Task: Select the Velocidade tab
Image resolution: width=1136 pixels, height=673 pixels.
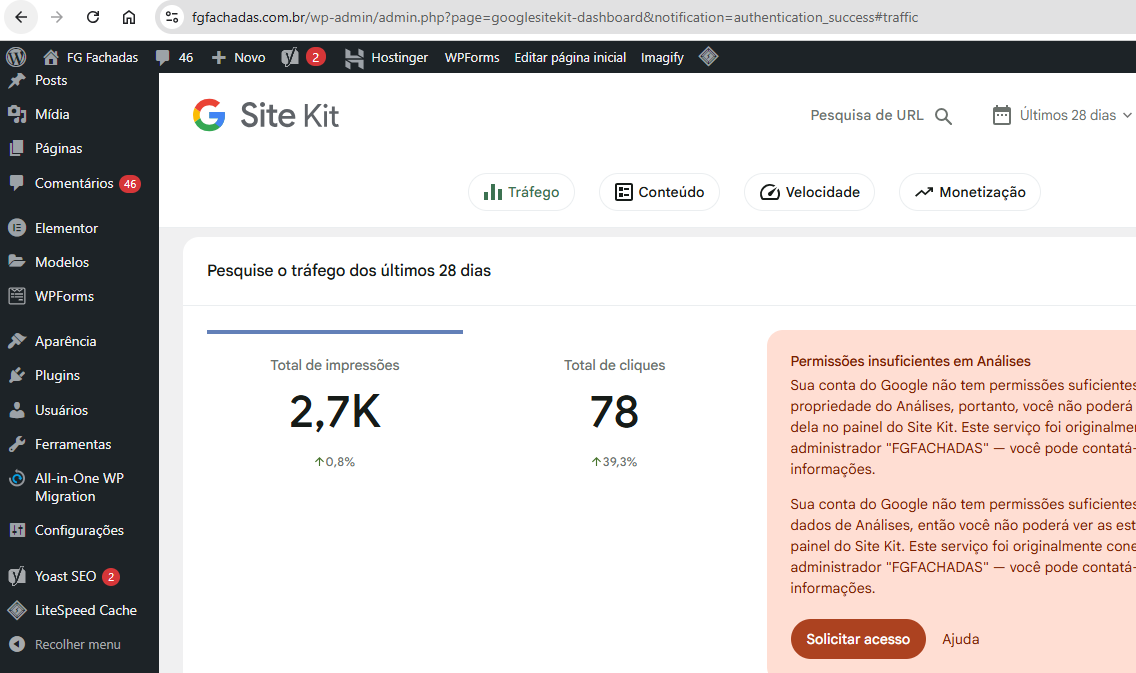Action: point(809,192)
